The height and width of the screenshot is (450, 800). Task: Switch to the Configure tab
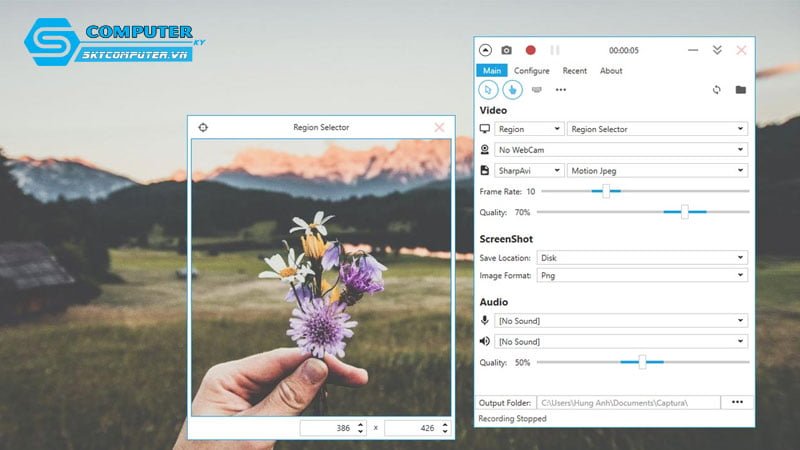532,71
